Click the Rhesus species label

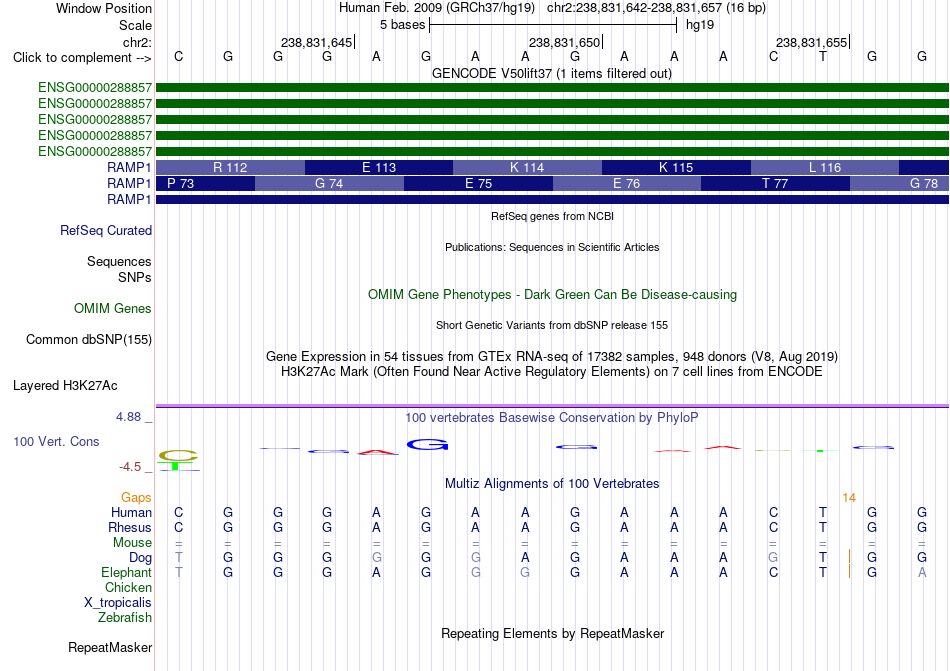[x=130, y=527]
